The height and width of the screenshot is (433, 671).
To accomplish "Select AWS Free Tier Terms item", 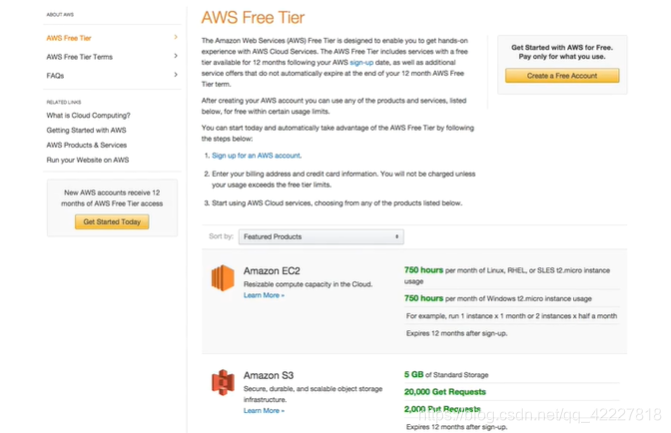I will click(x=79, y=57).
